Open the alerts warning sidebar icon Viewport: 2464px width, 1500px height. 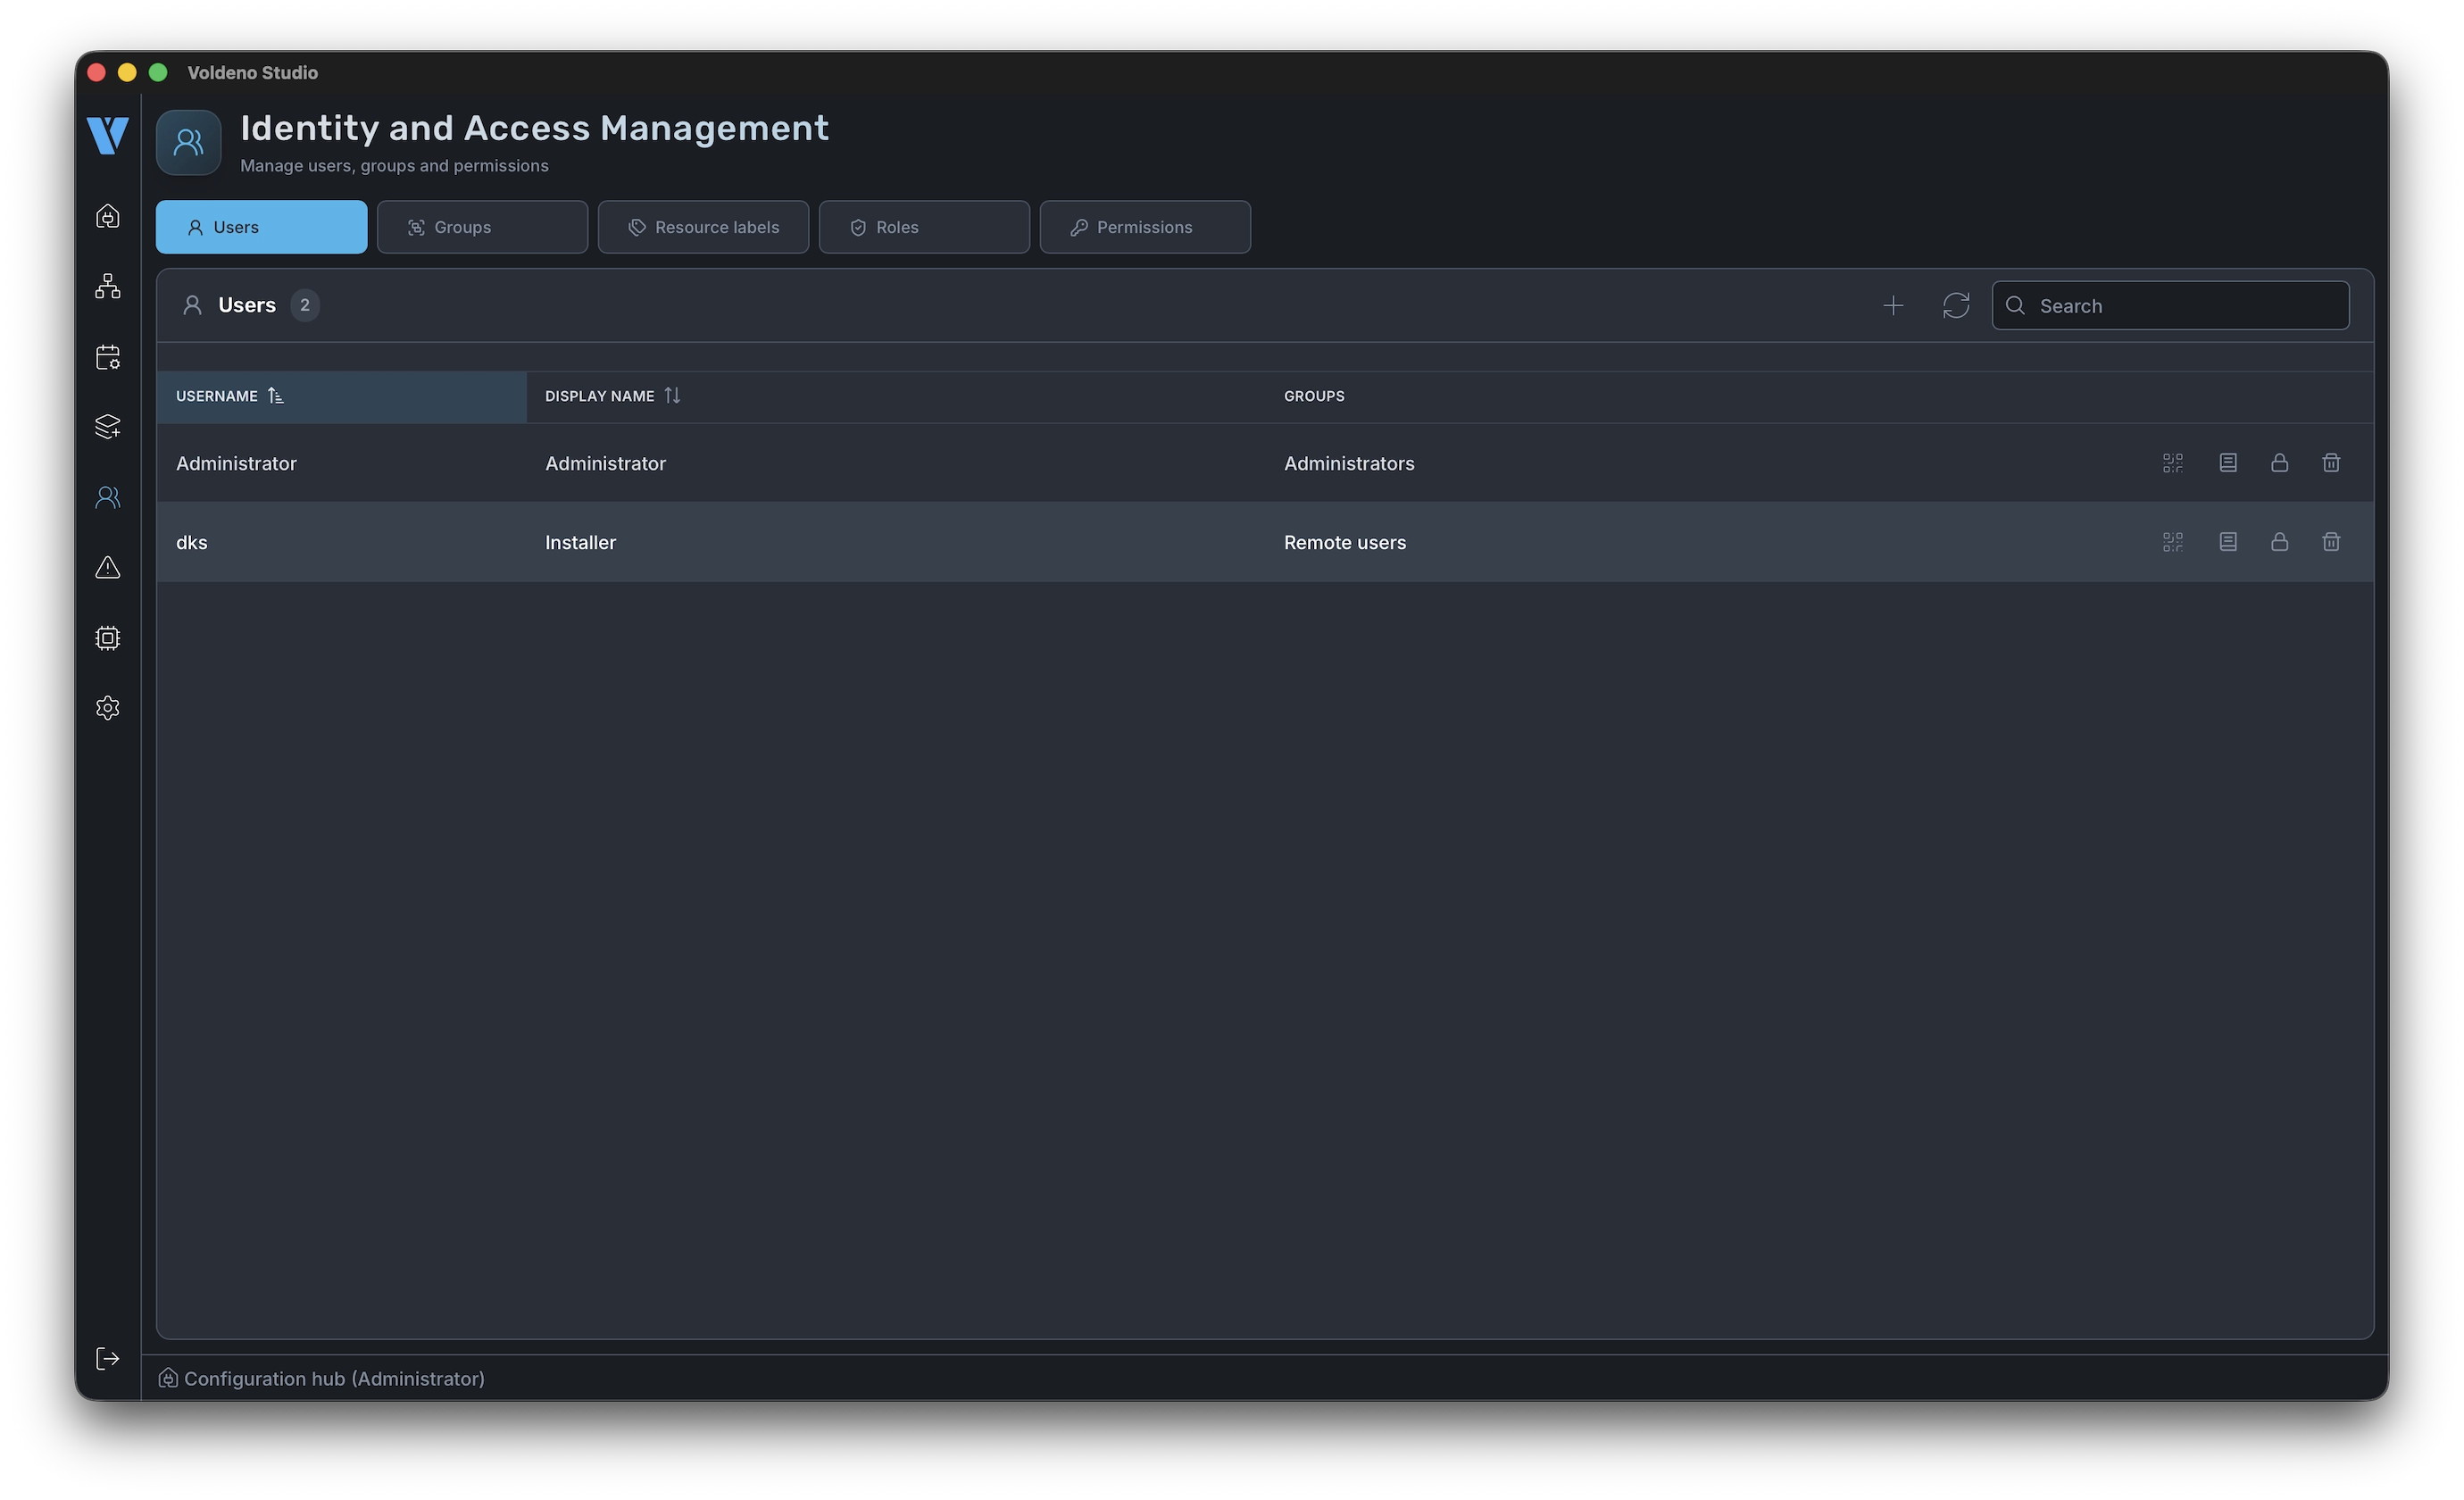[108, 568]
